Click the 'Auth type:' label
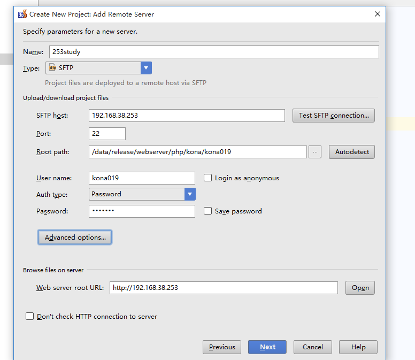This screenshot has height=360, width=415. [x=52, y=195]
